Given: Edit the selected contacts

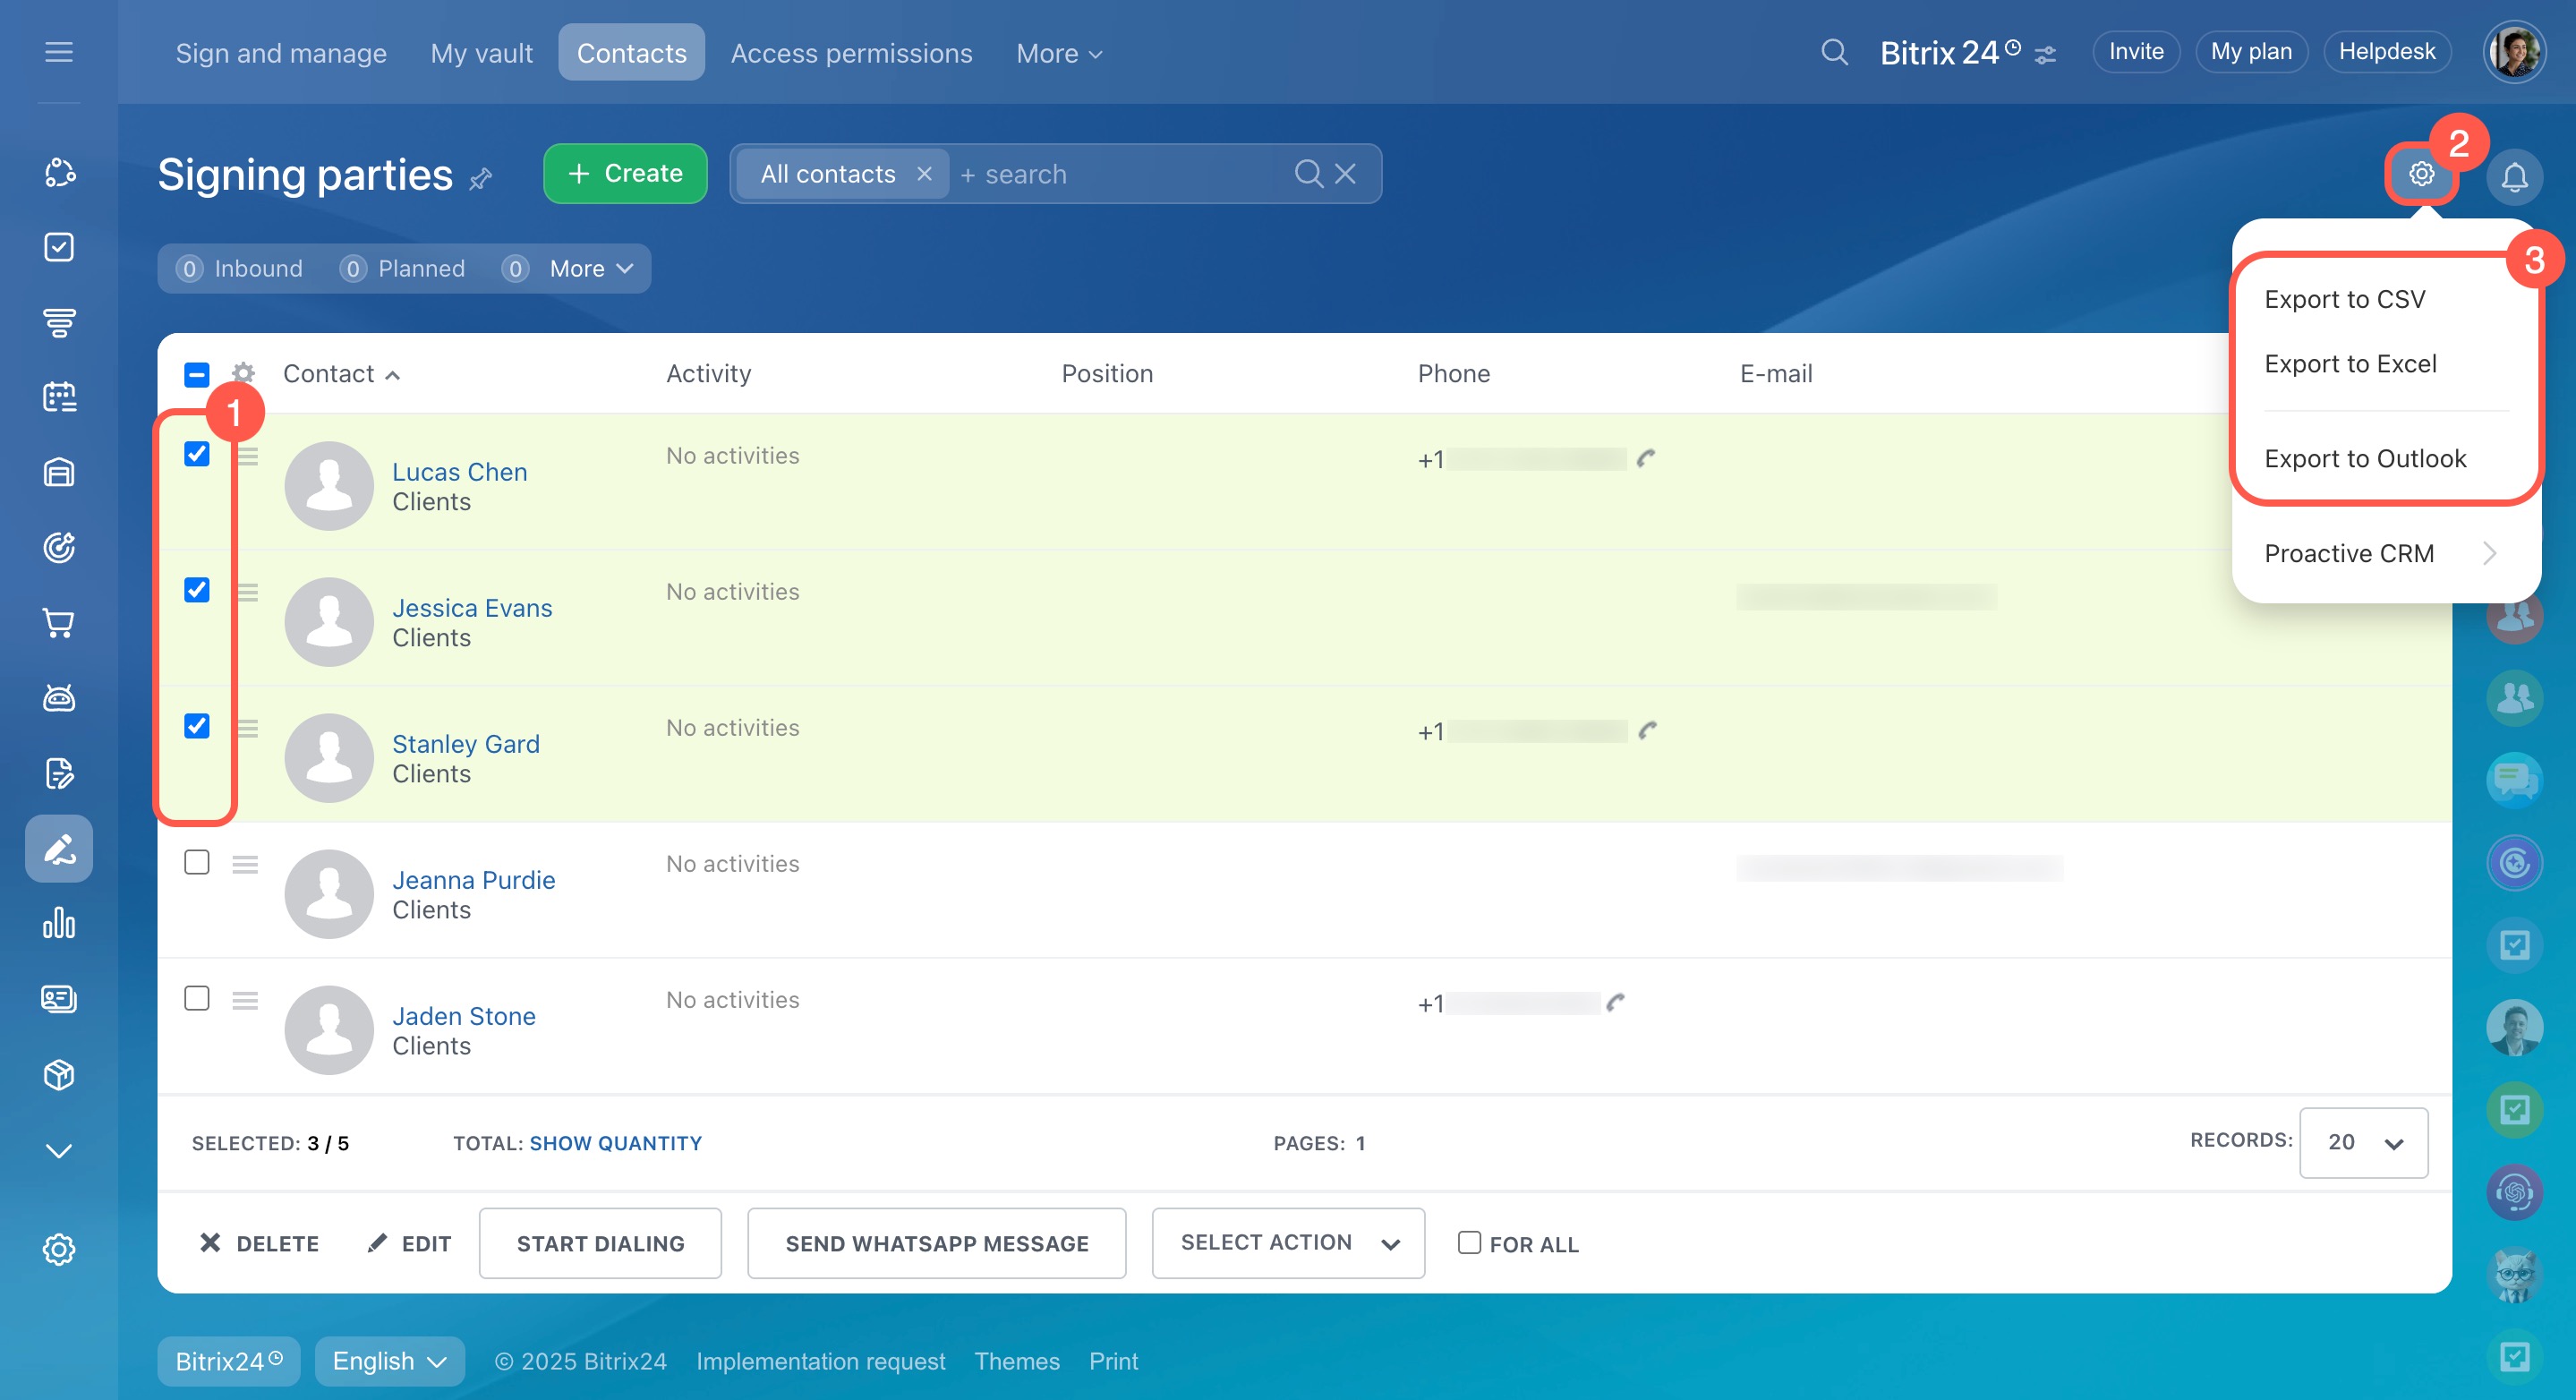Looking at the screenshot, I should pyautogui.click(x=408, y=1243).
